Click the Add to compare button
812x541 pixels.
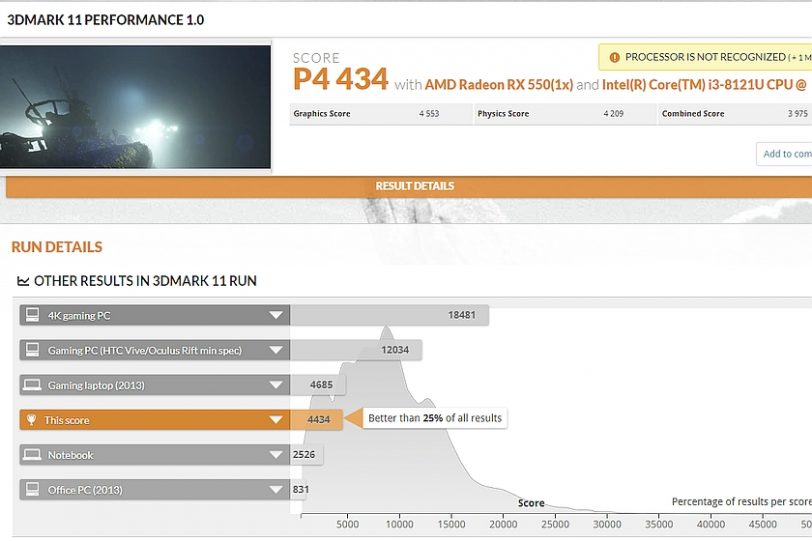click(784, 154)
